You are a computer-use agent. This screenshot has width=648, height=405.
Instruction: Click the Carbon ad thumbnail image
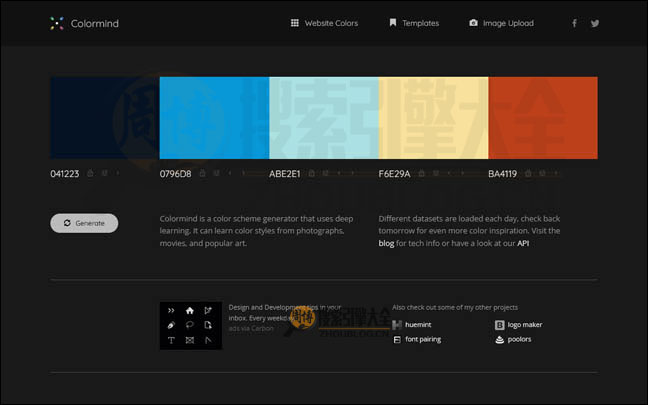pyautogui.click(x=191, y=326)
